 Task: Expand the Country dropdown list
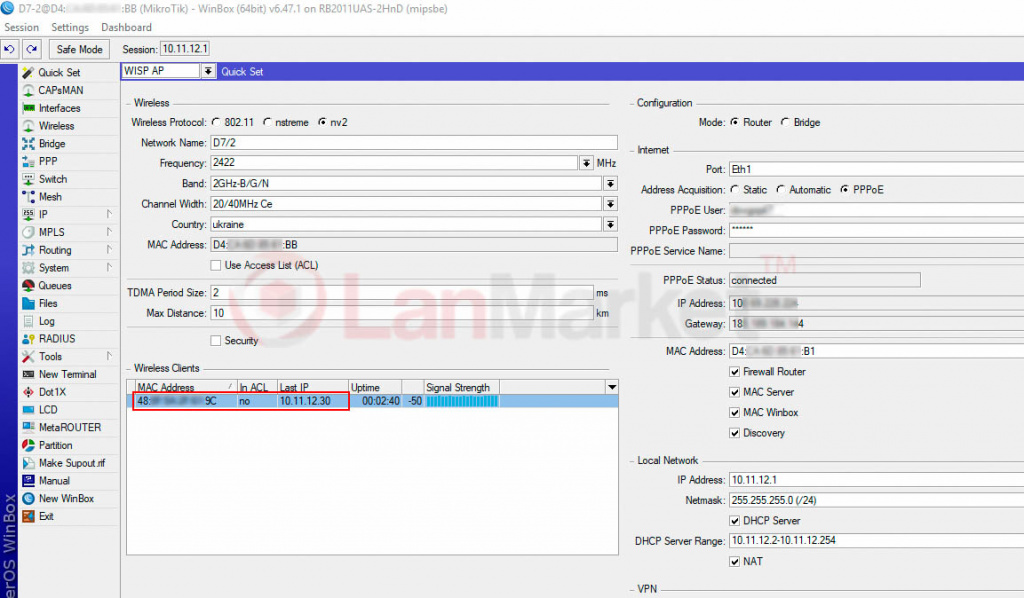tap(610, 224)
